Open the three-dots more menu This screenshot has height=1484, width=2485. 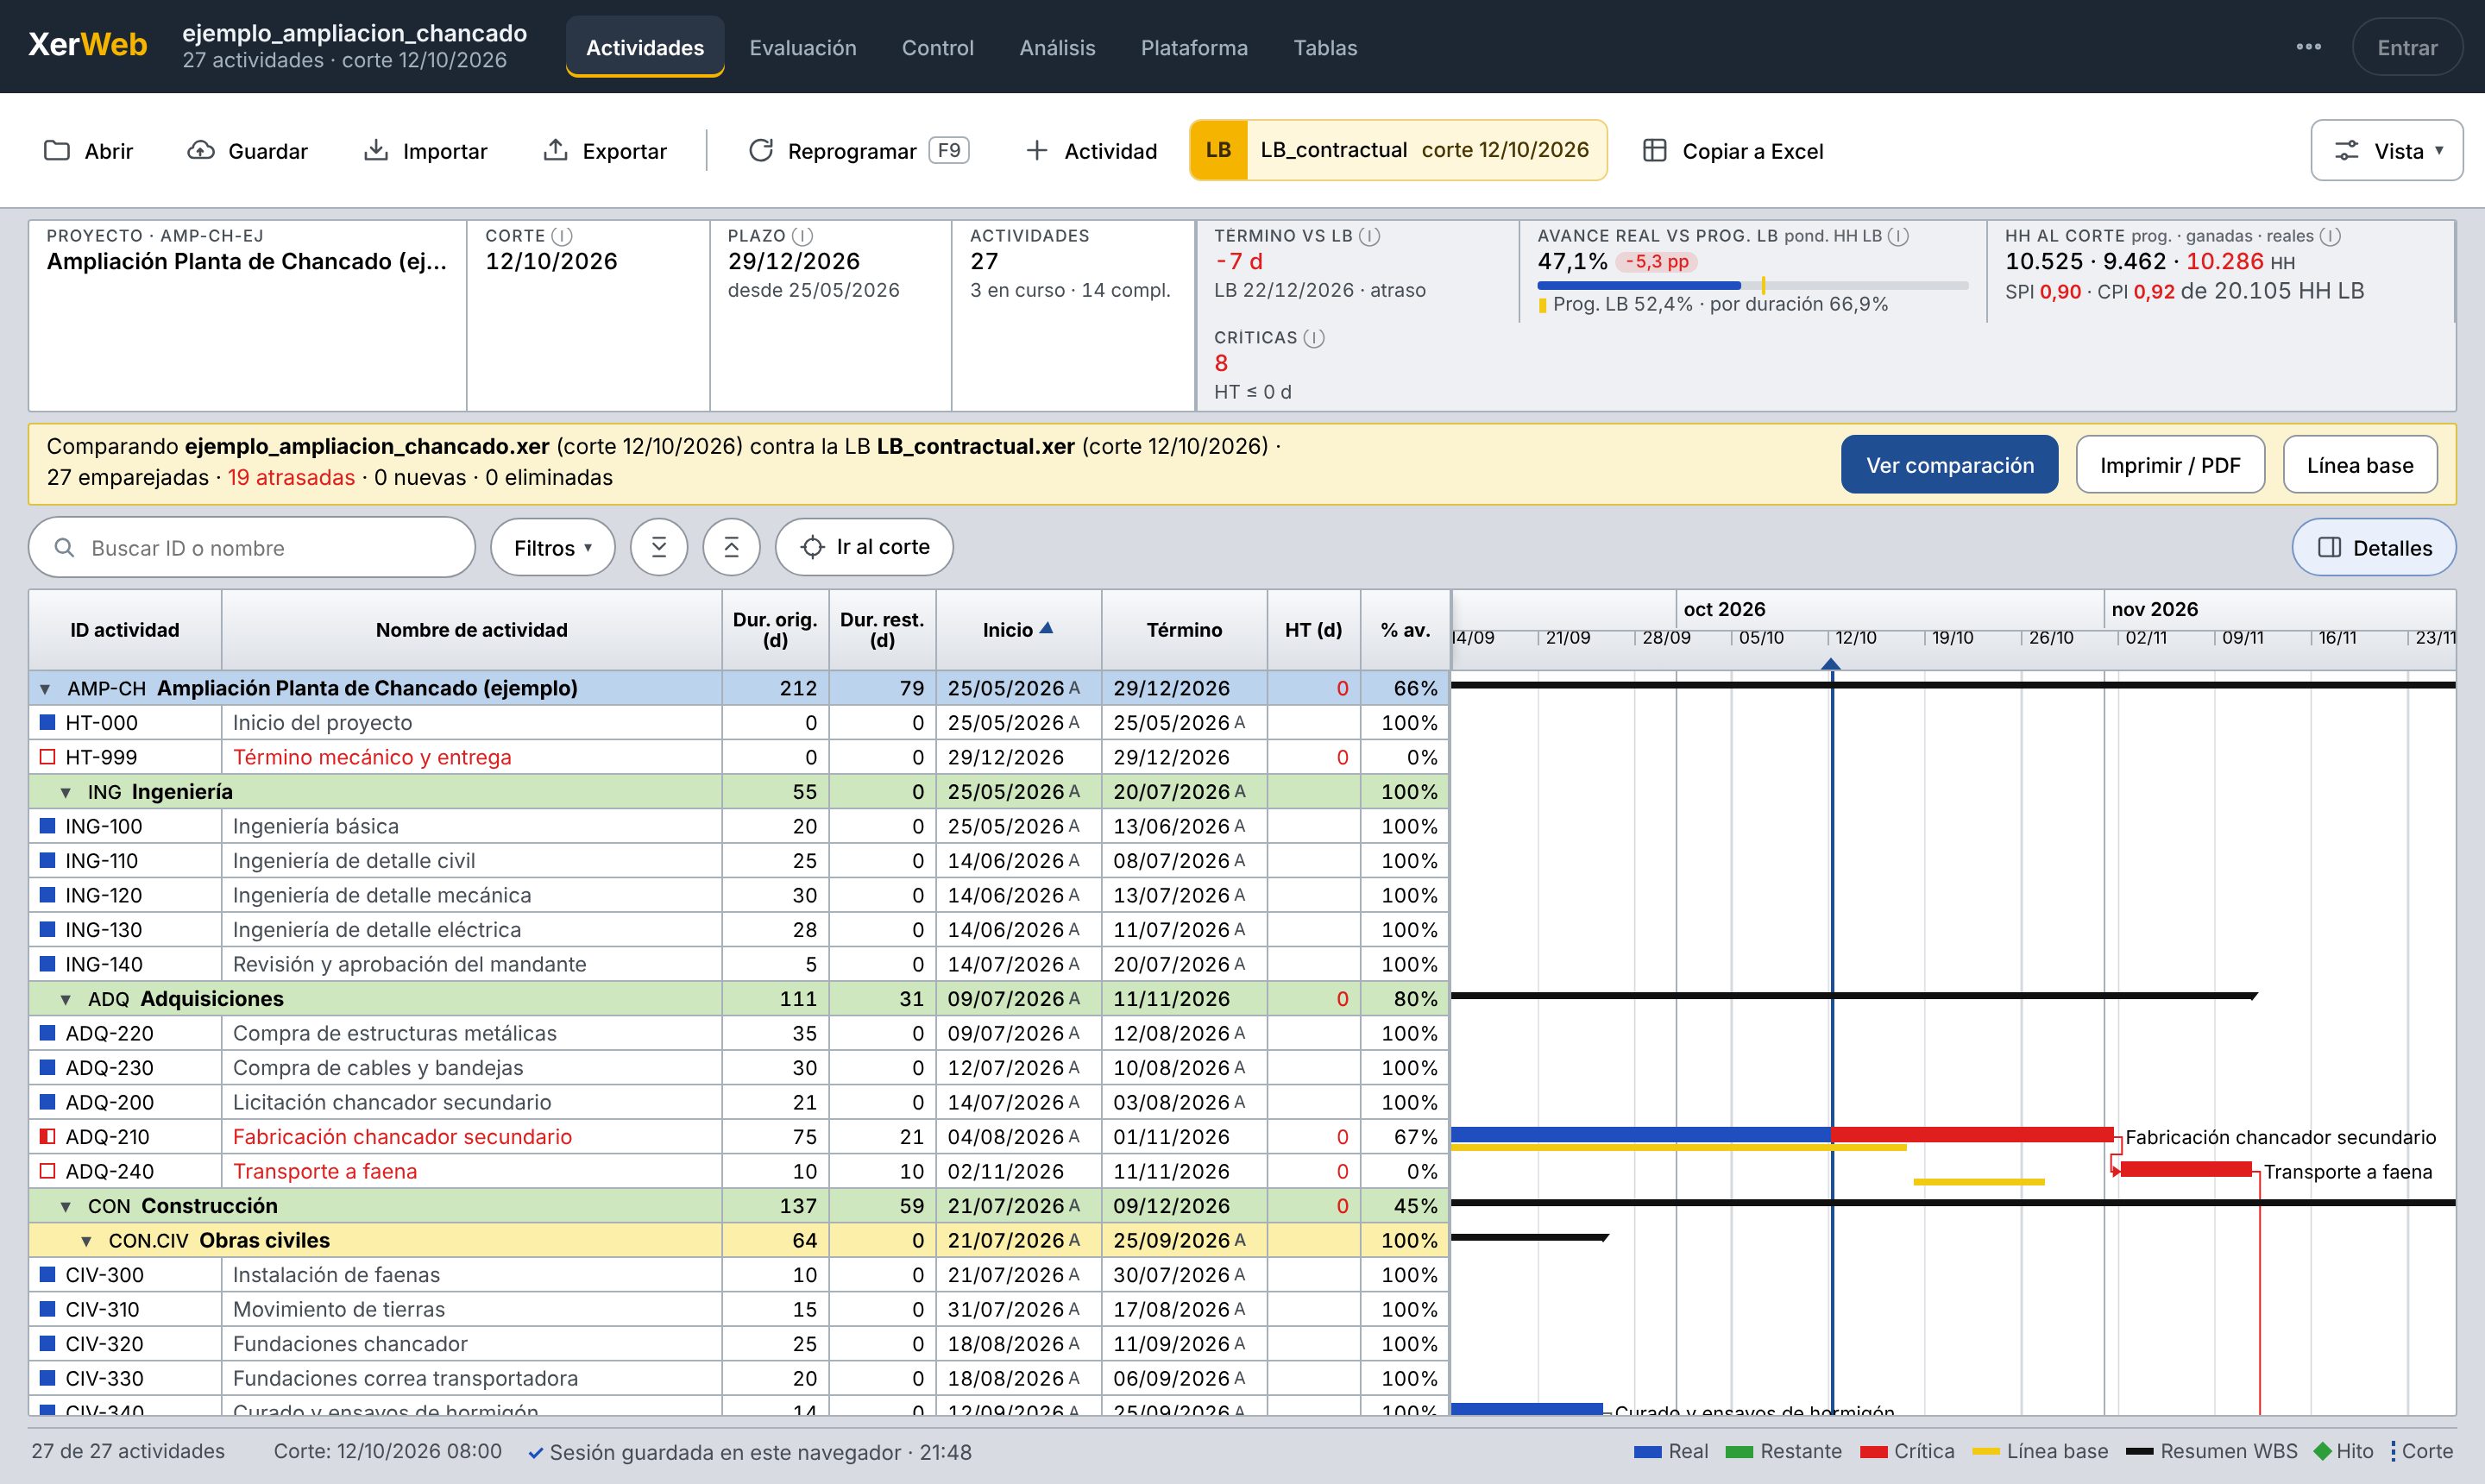[2308, 47]
